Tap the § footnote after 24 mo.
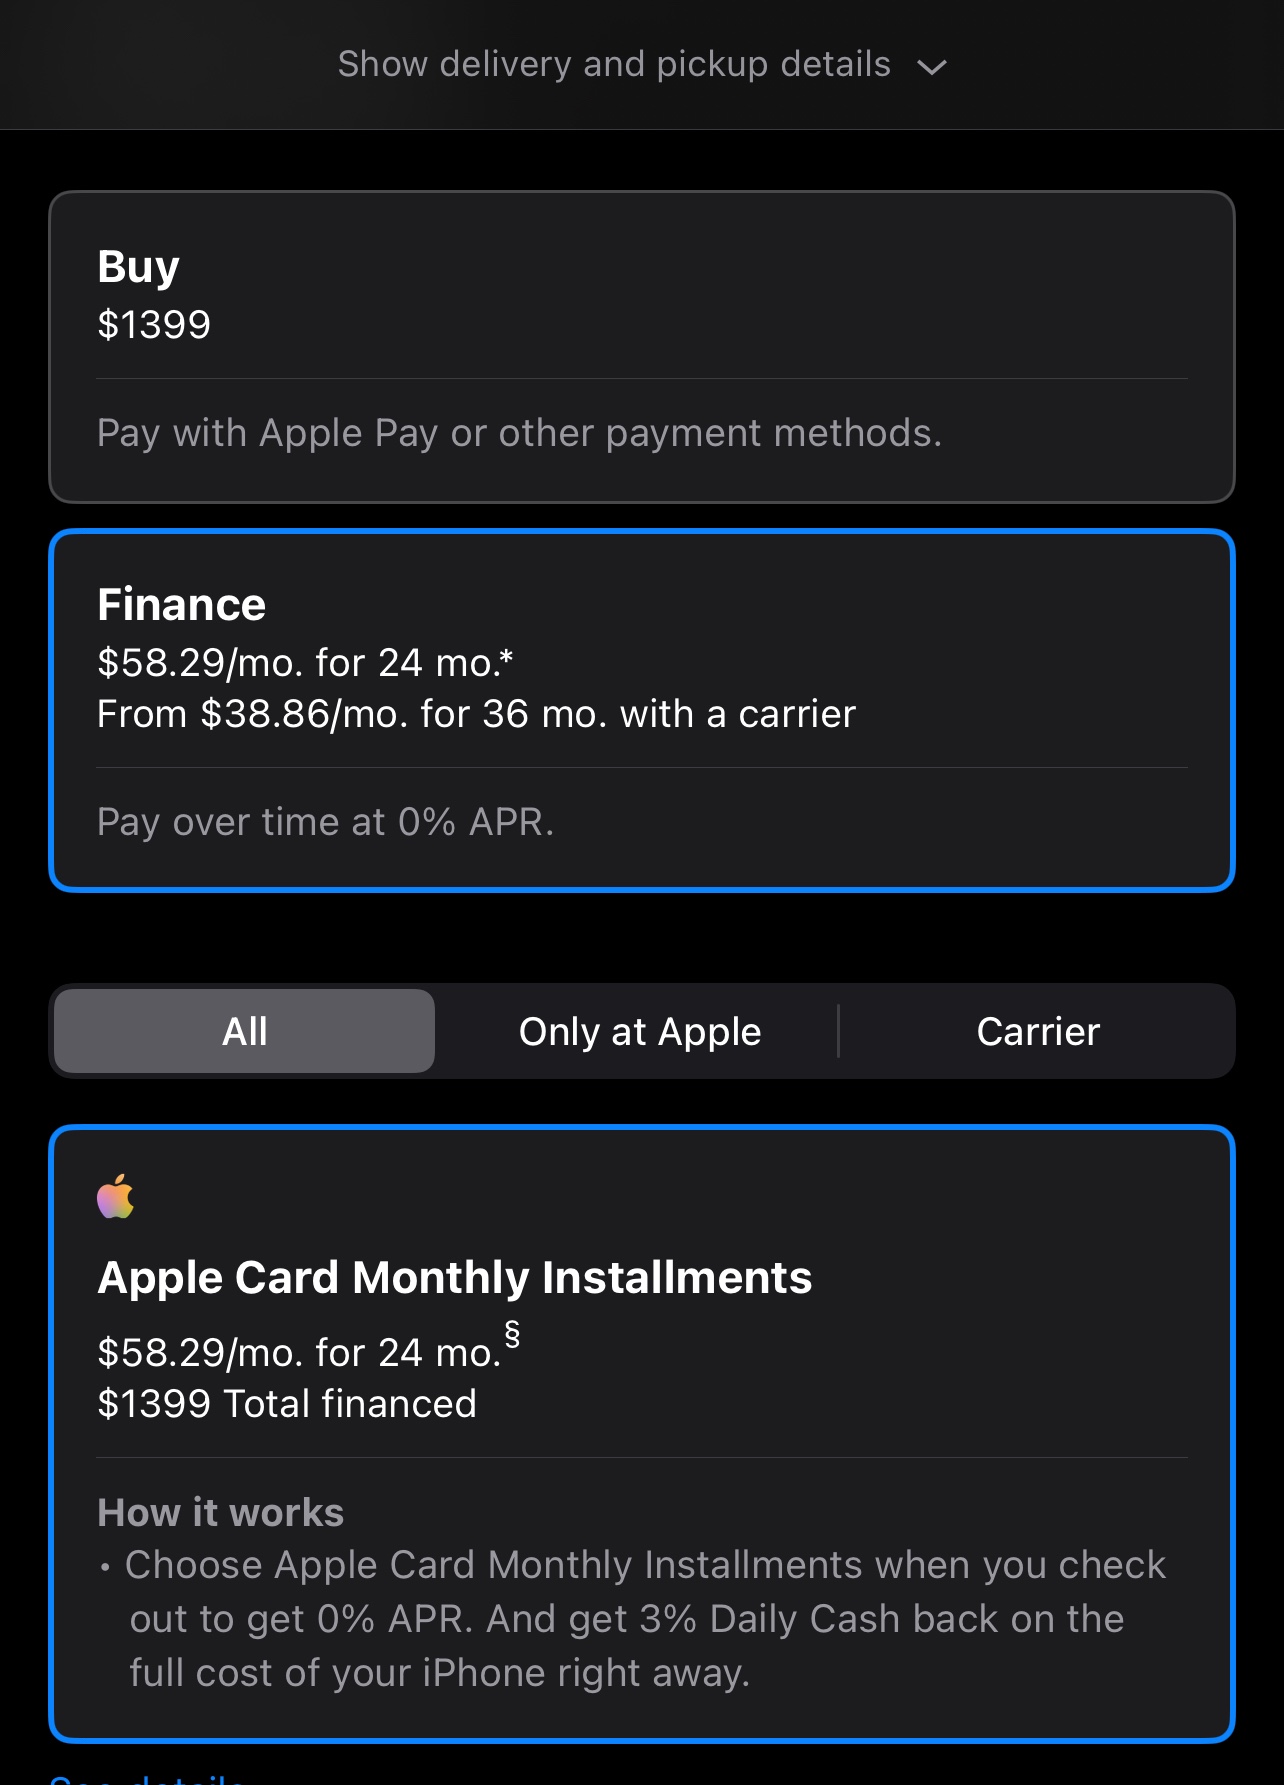This screenshot has width=1284, height=1785. 512,1334
